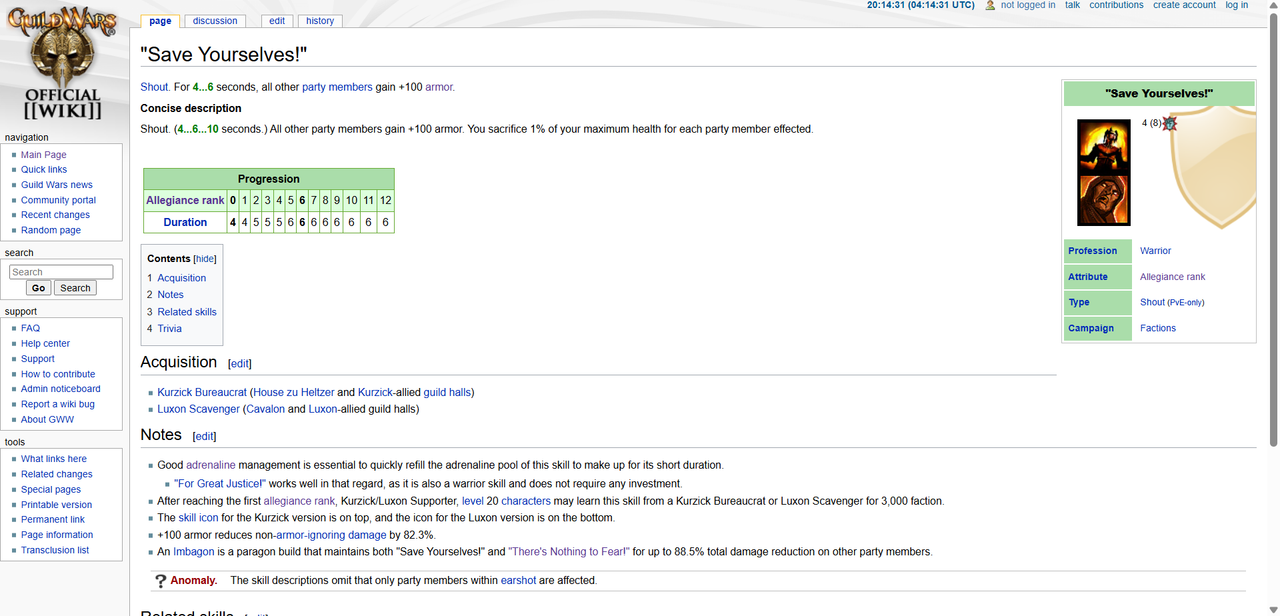
Task: Open the earshot link in anomaly note
Action: tap(519, 580)
